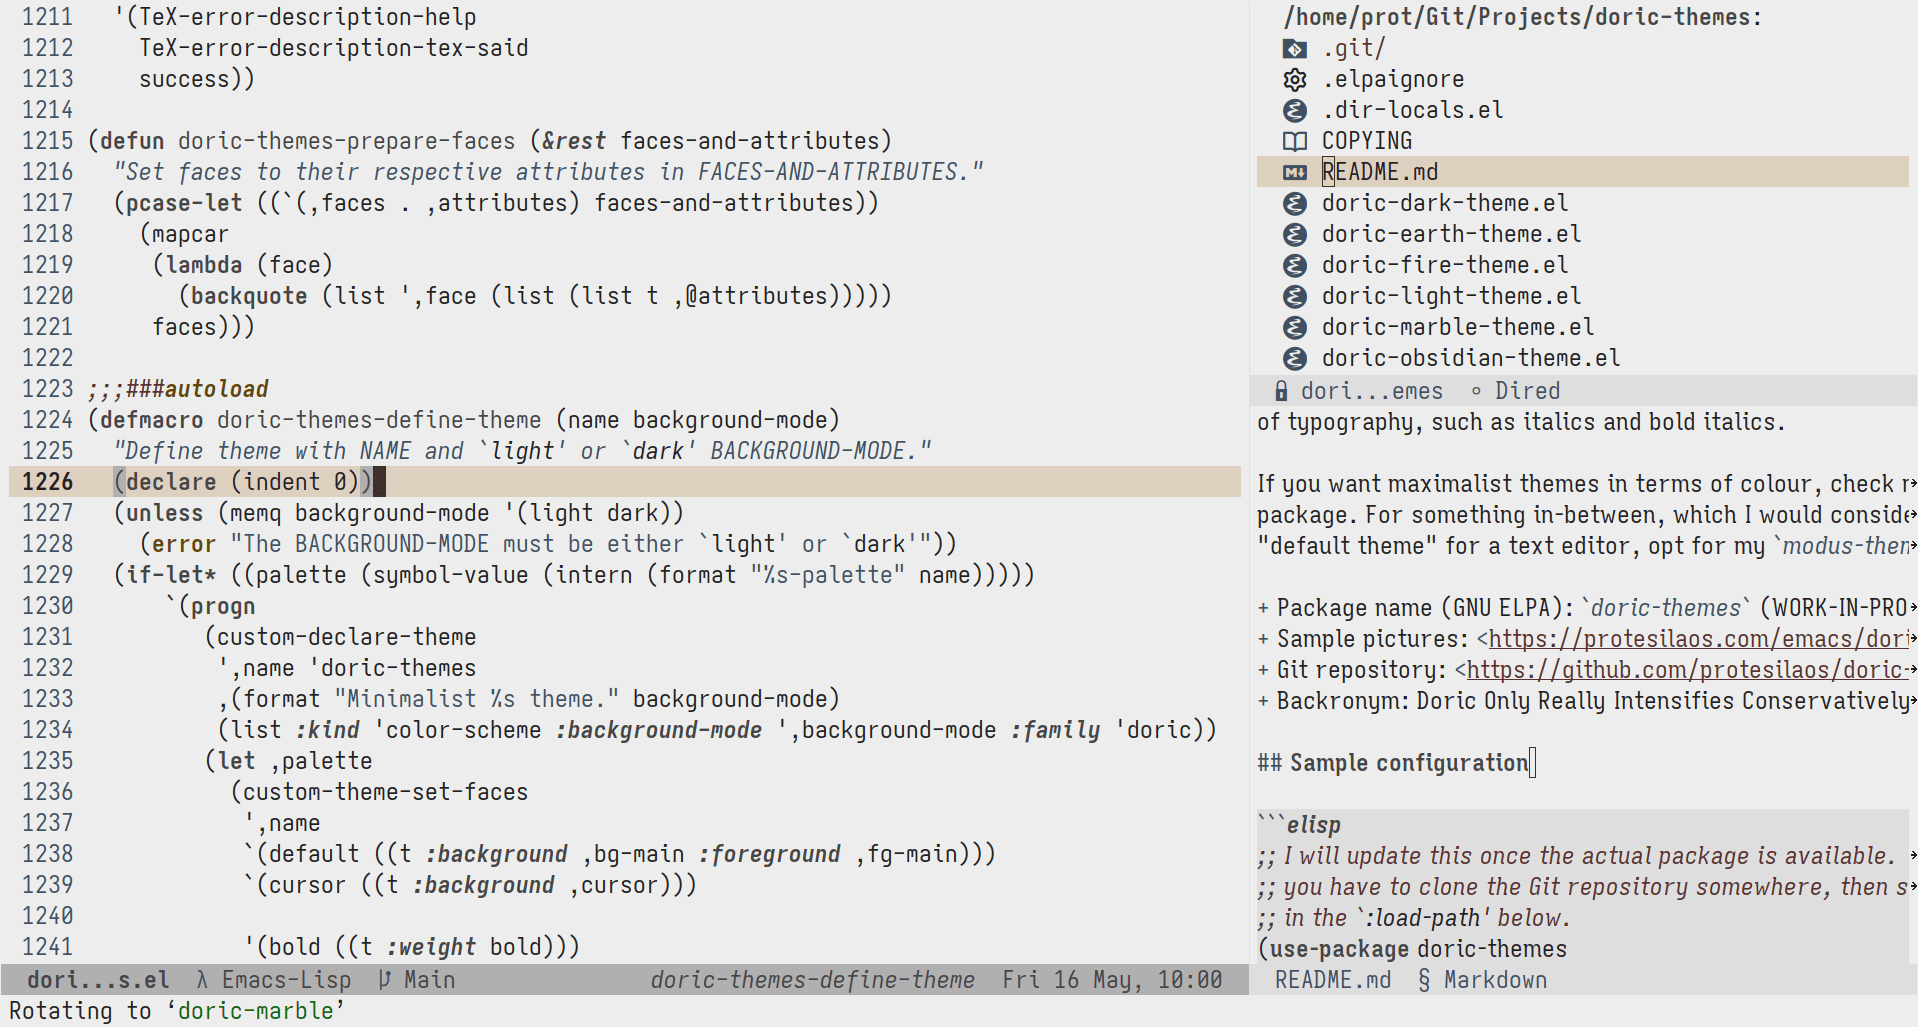
Task: Click the Emacs-Lisp major mode indicator
Action: 286,980
